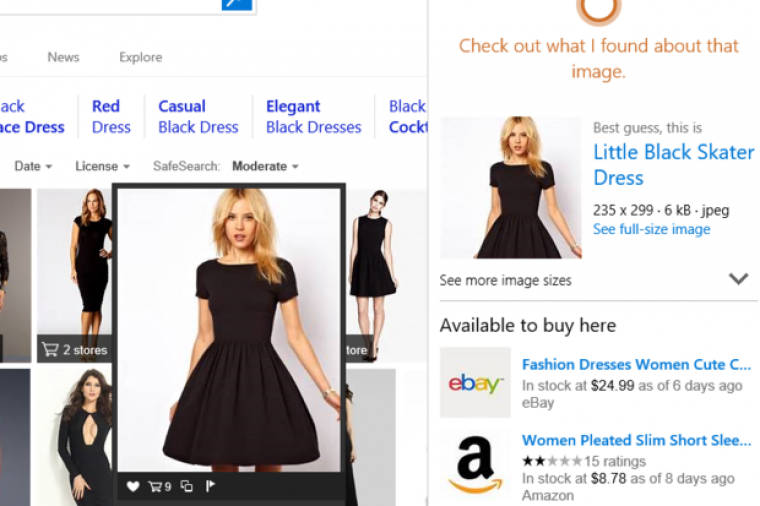Image resolution: width=760 pixels, height=506 pixels.
Task: Select Casual Black Dress suggestion
Action: pyautogui.click(x=198, y=116)
